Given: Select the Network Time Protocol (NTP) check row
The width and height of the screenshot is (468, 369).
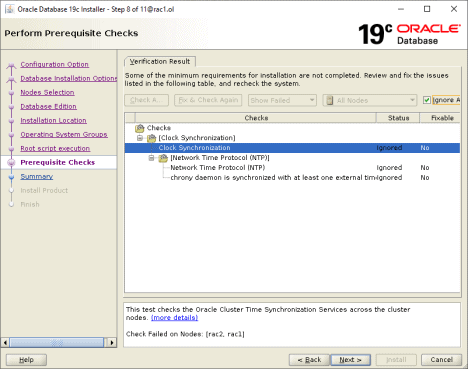Looking at the screenshot, I should (292, 168).
